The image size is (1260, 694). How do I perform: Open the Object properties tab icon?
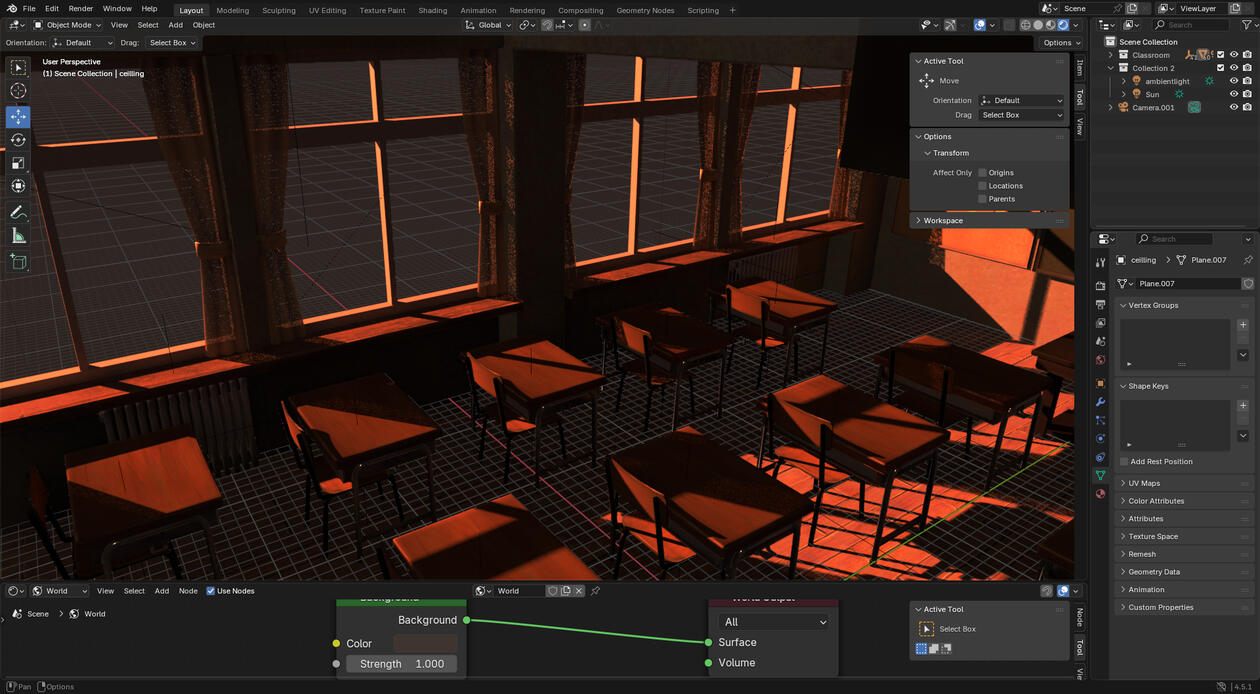[x=1101, y=383]
